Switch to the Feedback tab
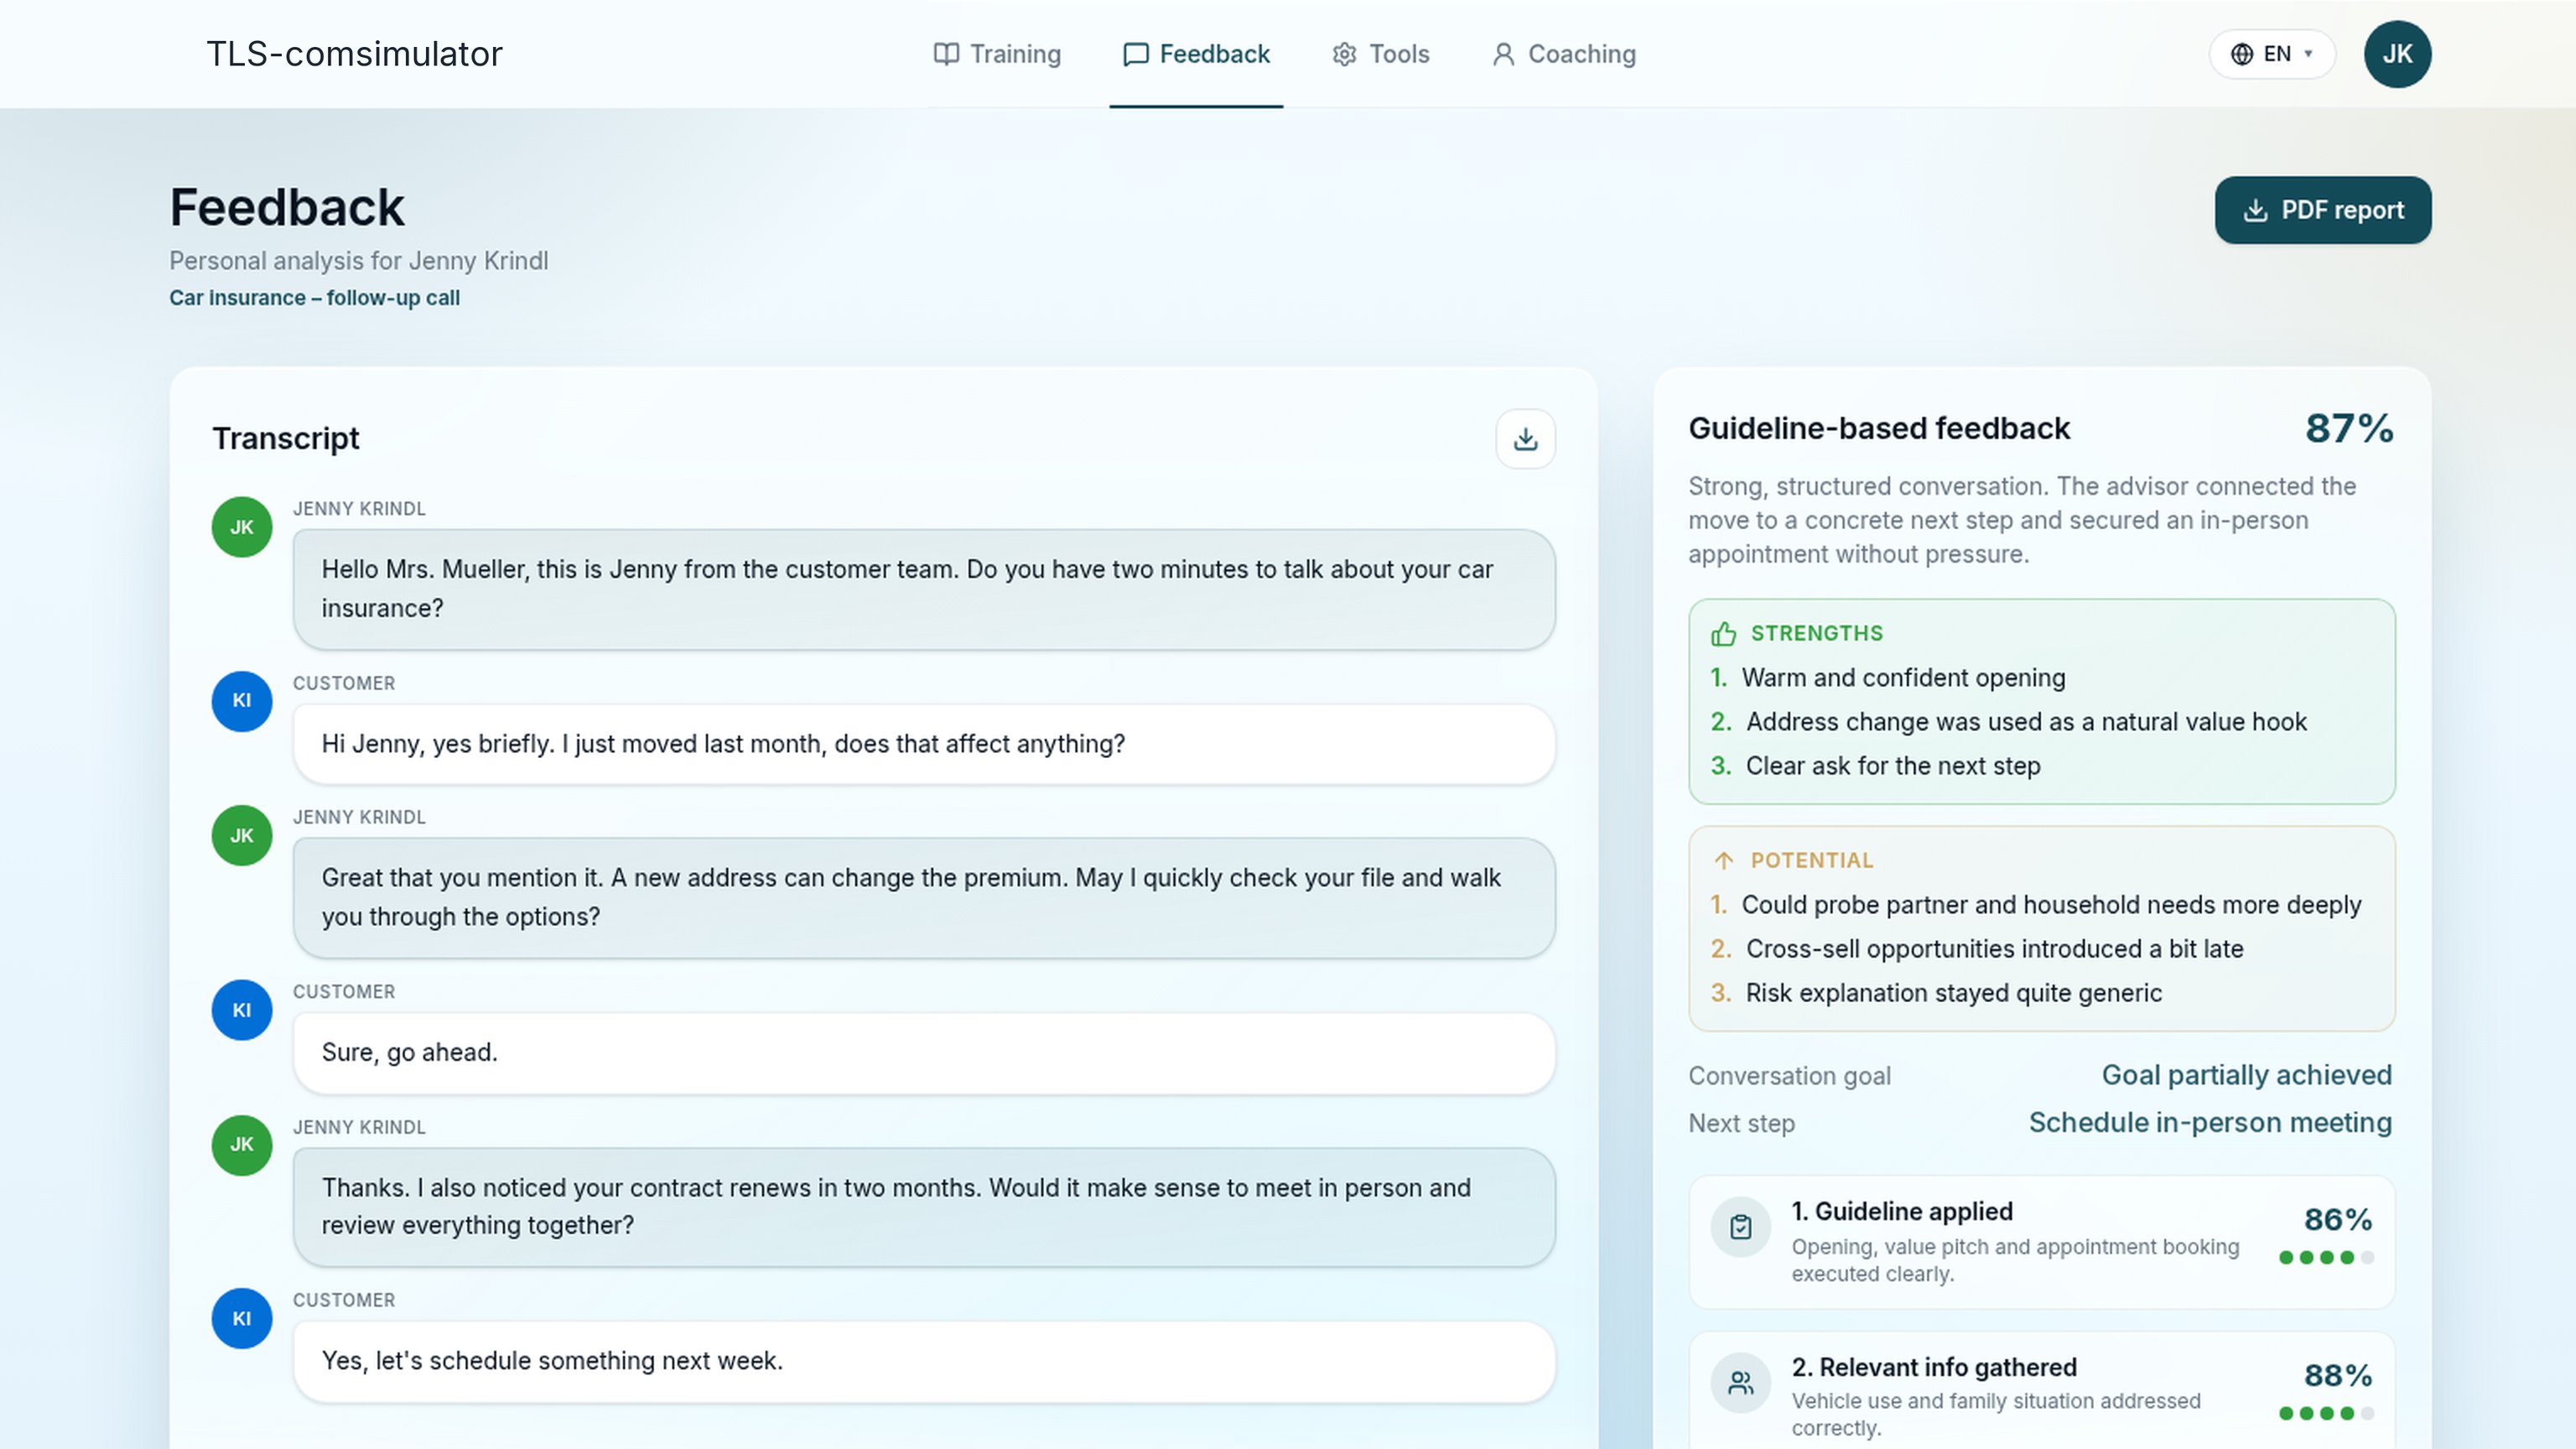Screen dimensions: 2576x1449 pyautogui.click(x=1196, y=54)
